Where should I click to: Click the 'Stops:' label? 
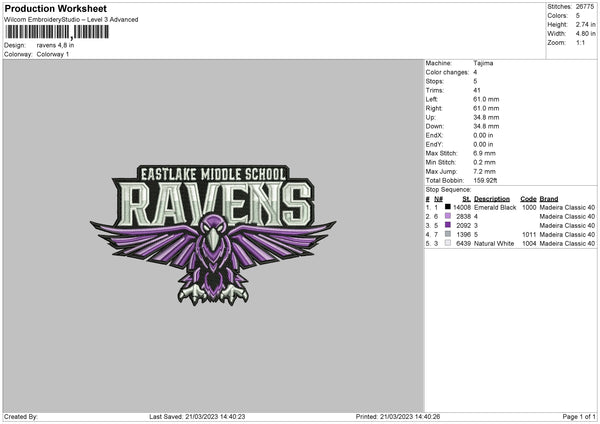click(435, 82)
